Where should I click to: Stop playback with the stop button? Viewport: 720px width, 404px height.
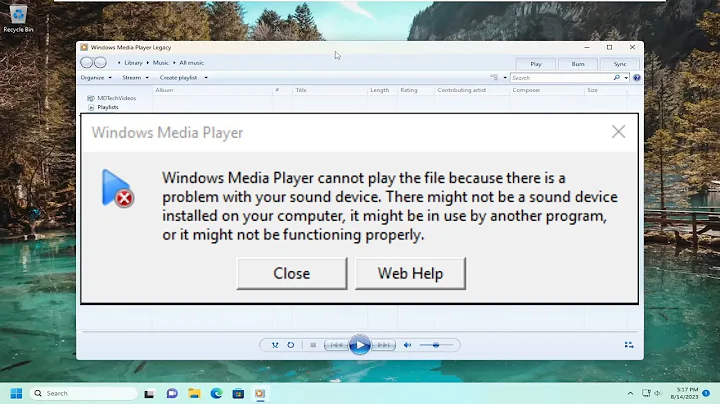point(313,345)
